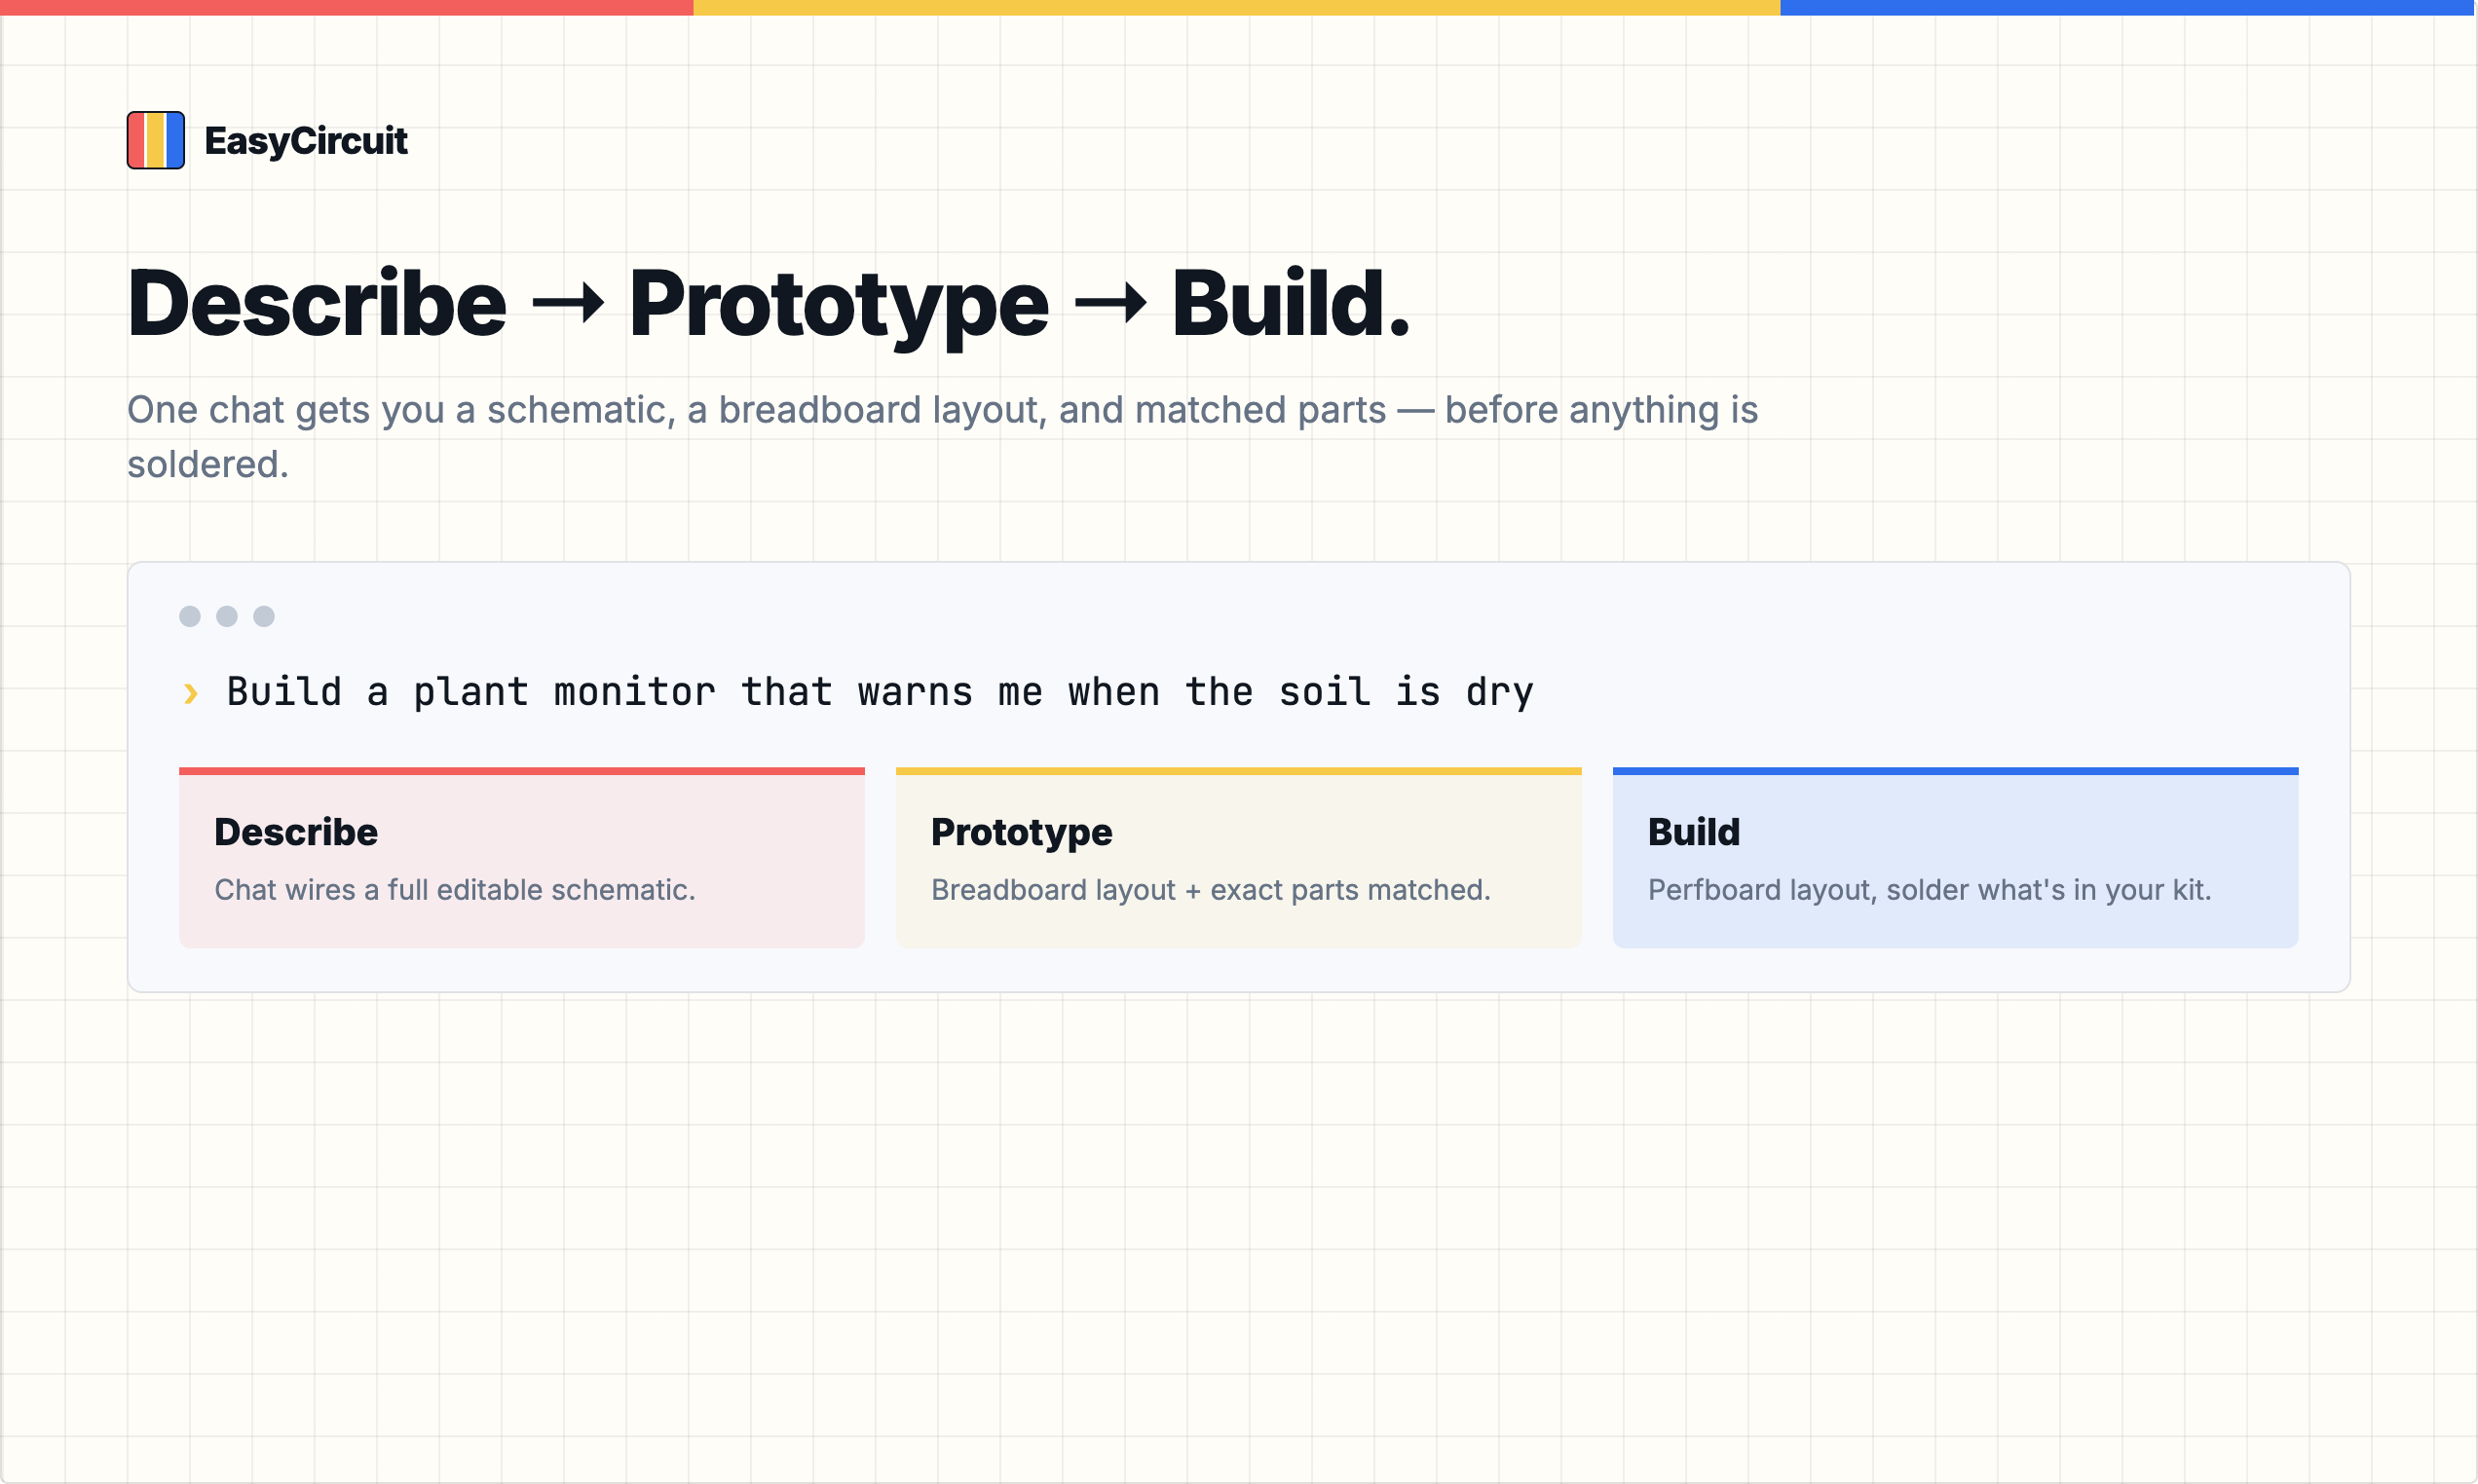Select the Prototype card
Viewport: 2478px width, 1484px height.
pyautogui.click(x=1239, y=858)
